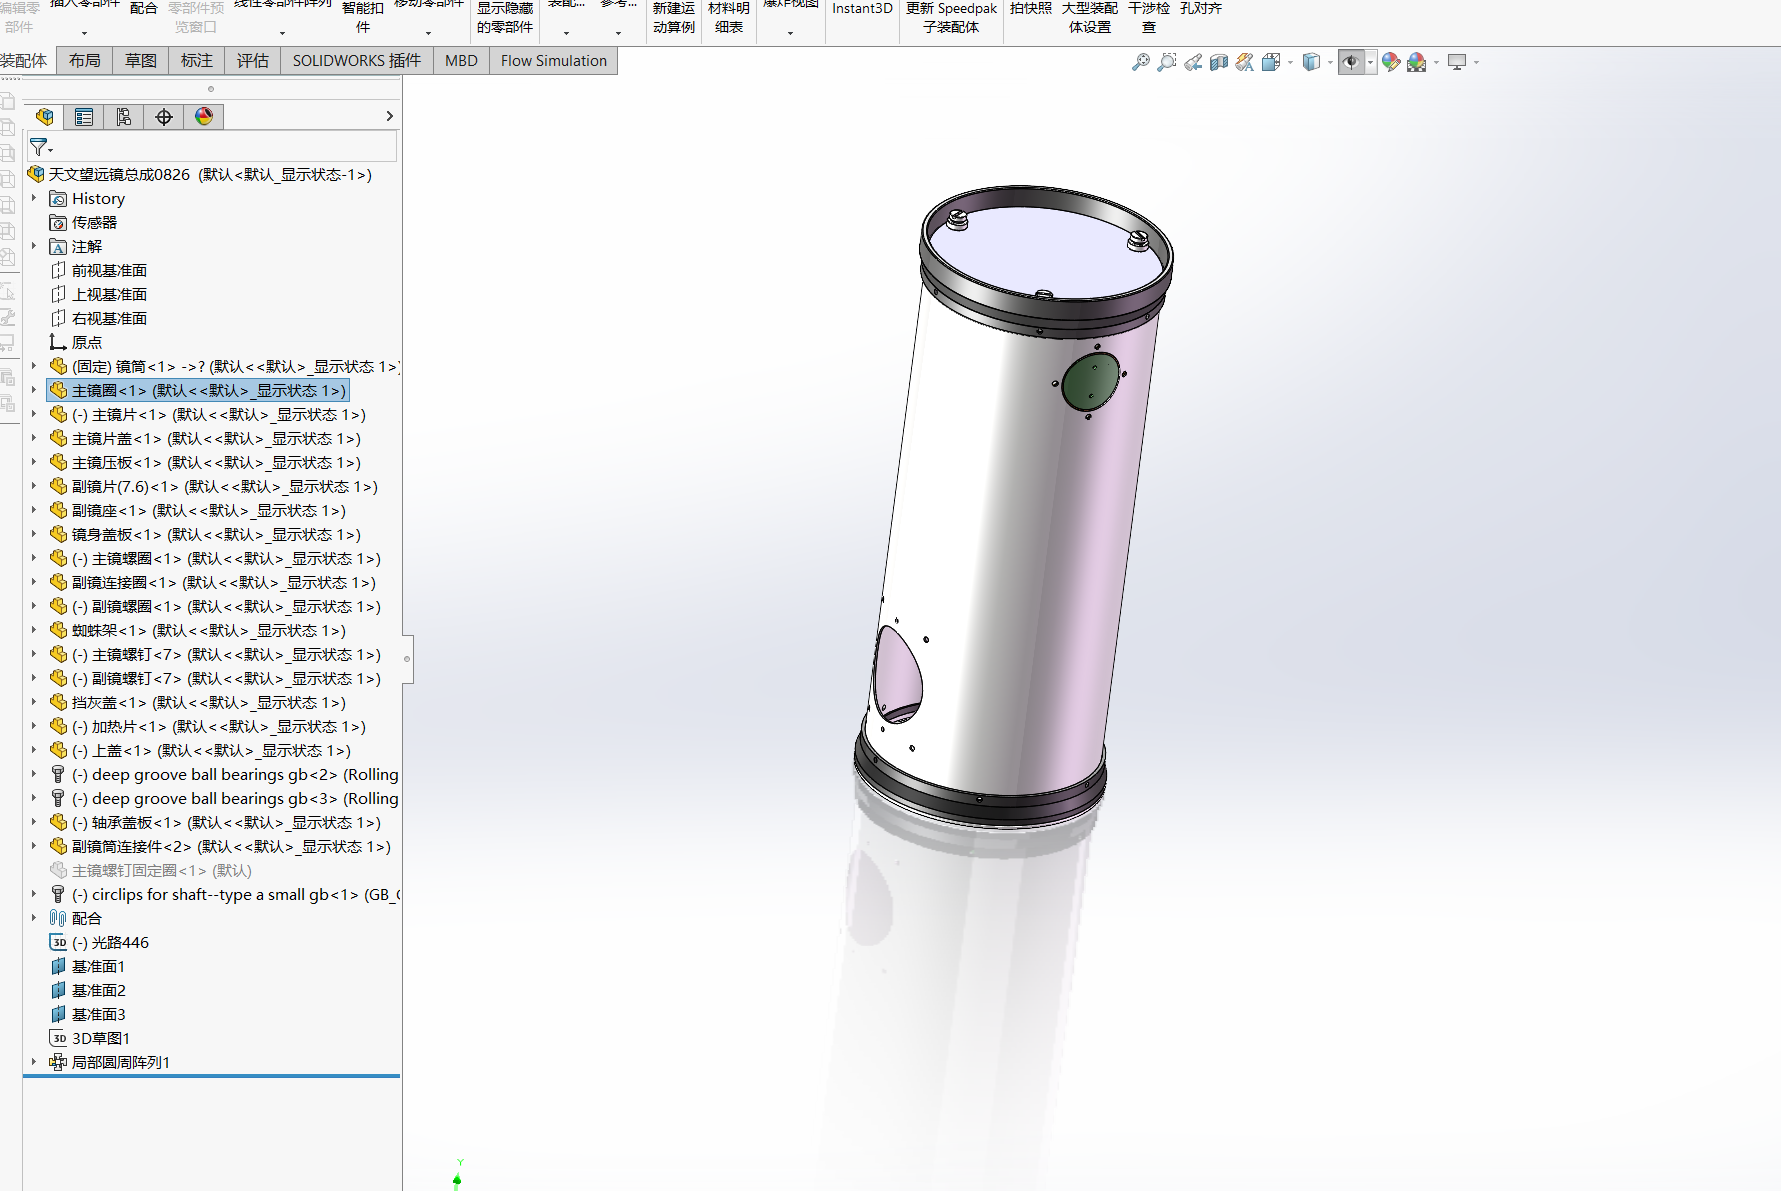The height and width of the screenshot is (1191, 1781).
Task: Open the Flow Simulation tab
Action: (554, 61)
